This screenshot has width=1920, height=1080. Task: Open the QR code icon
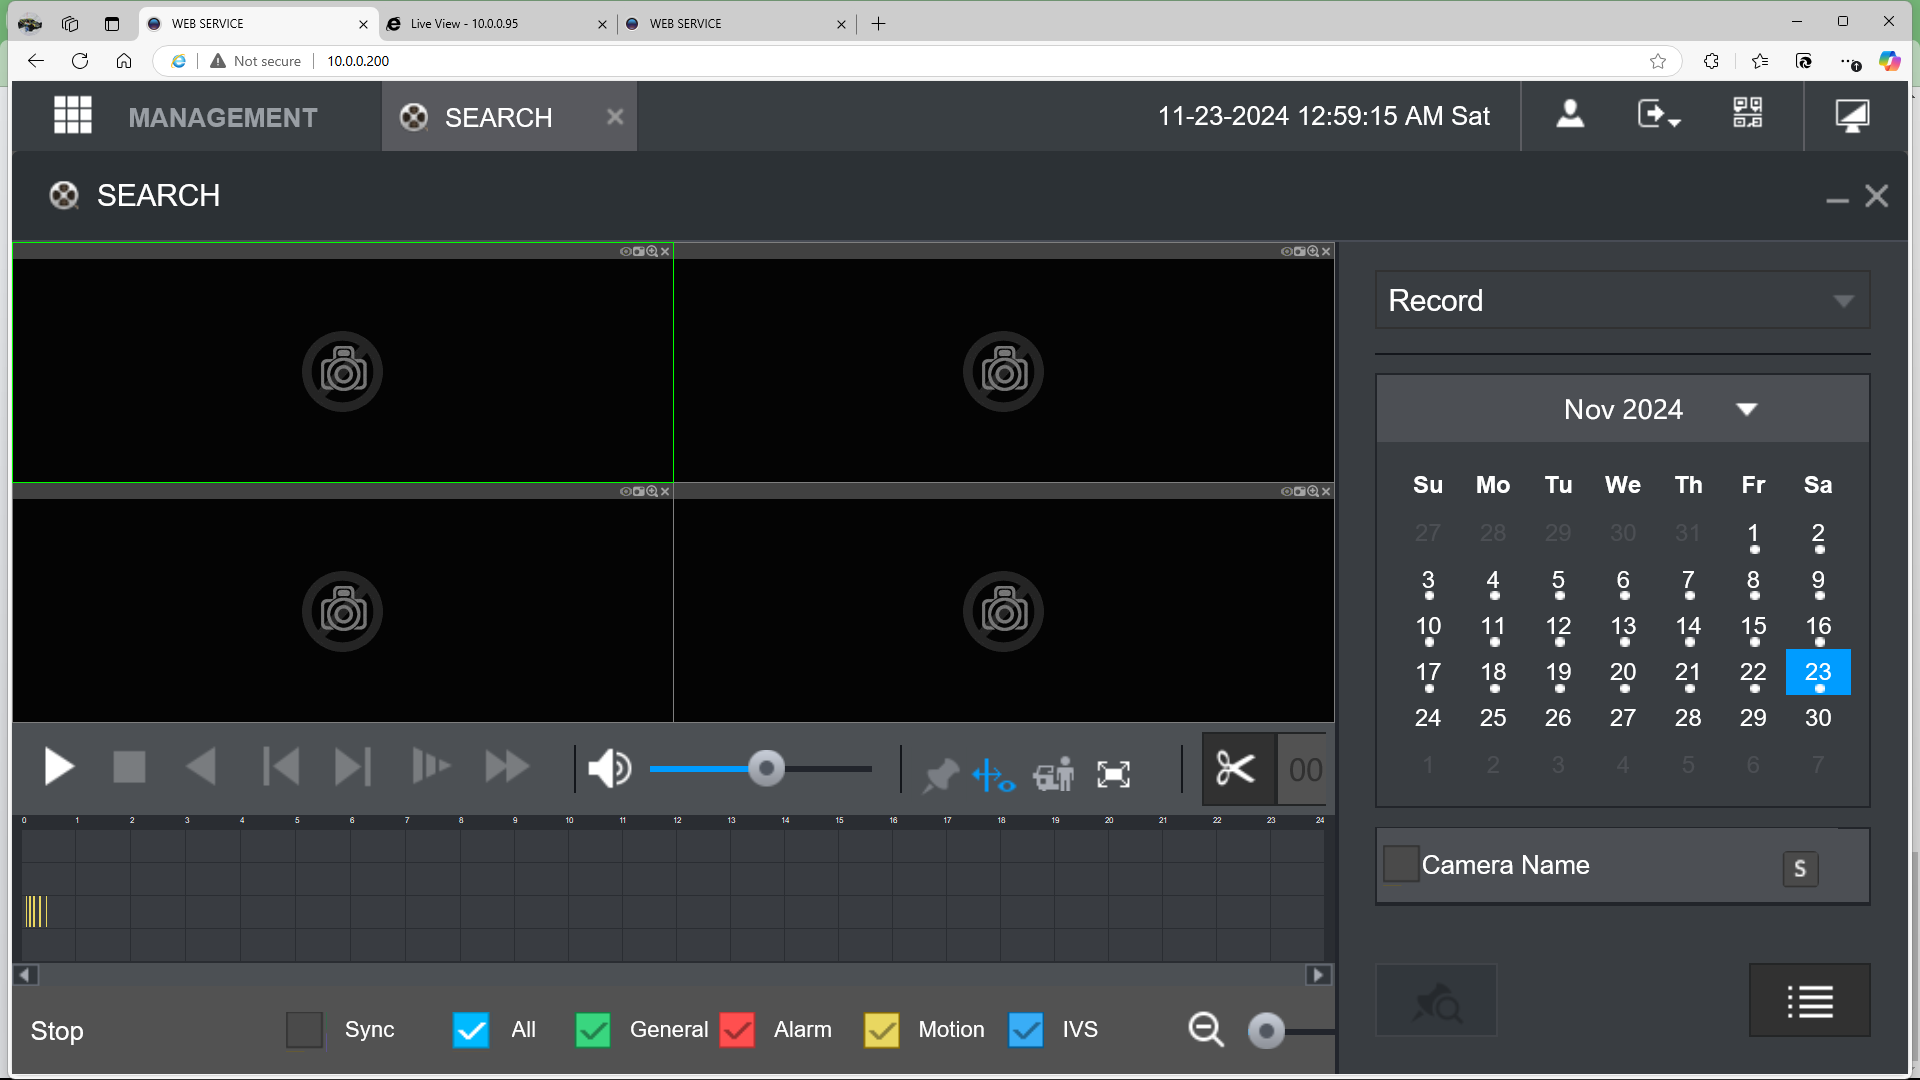1748,113
